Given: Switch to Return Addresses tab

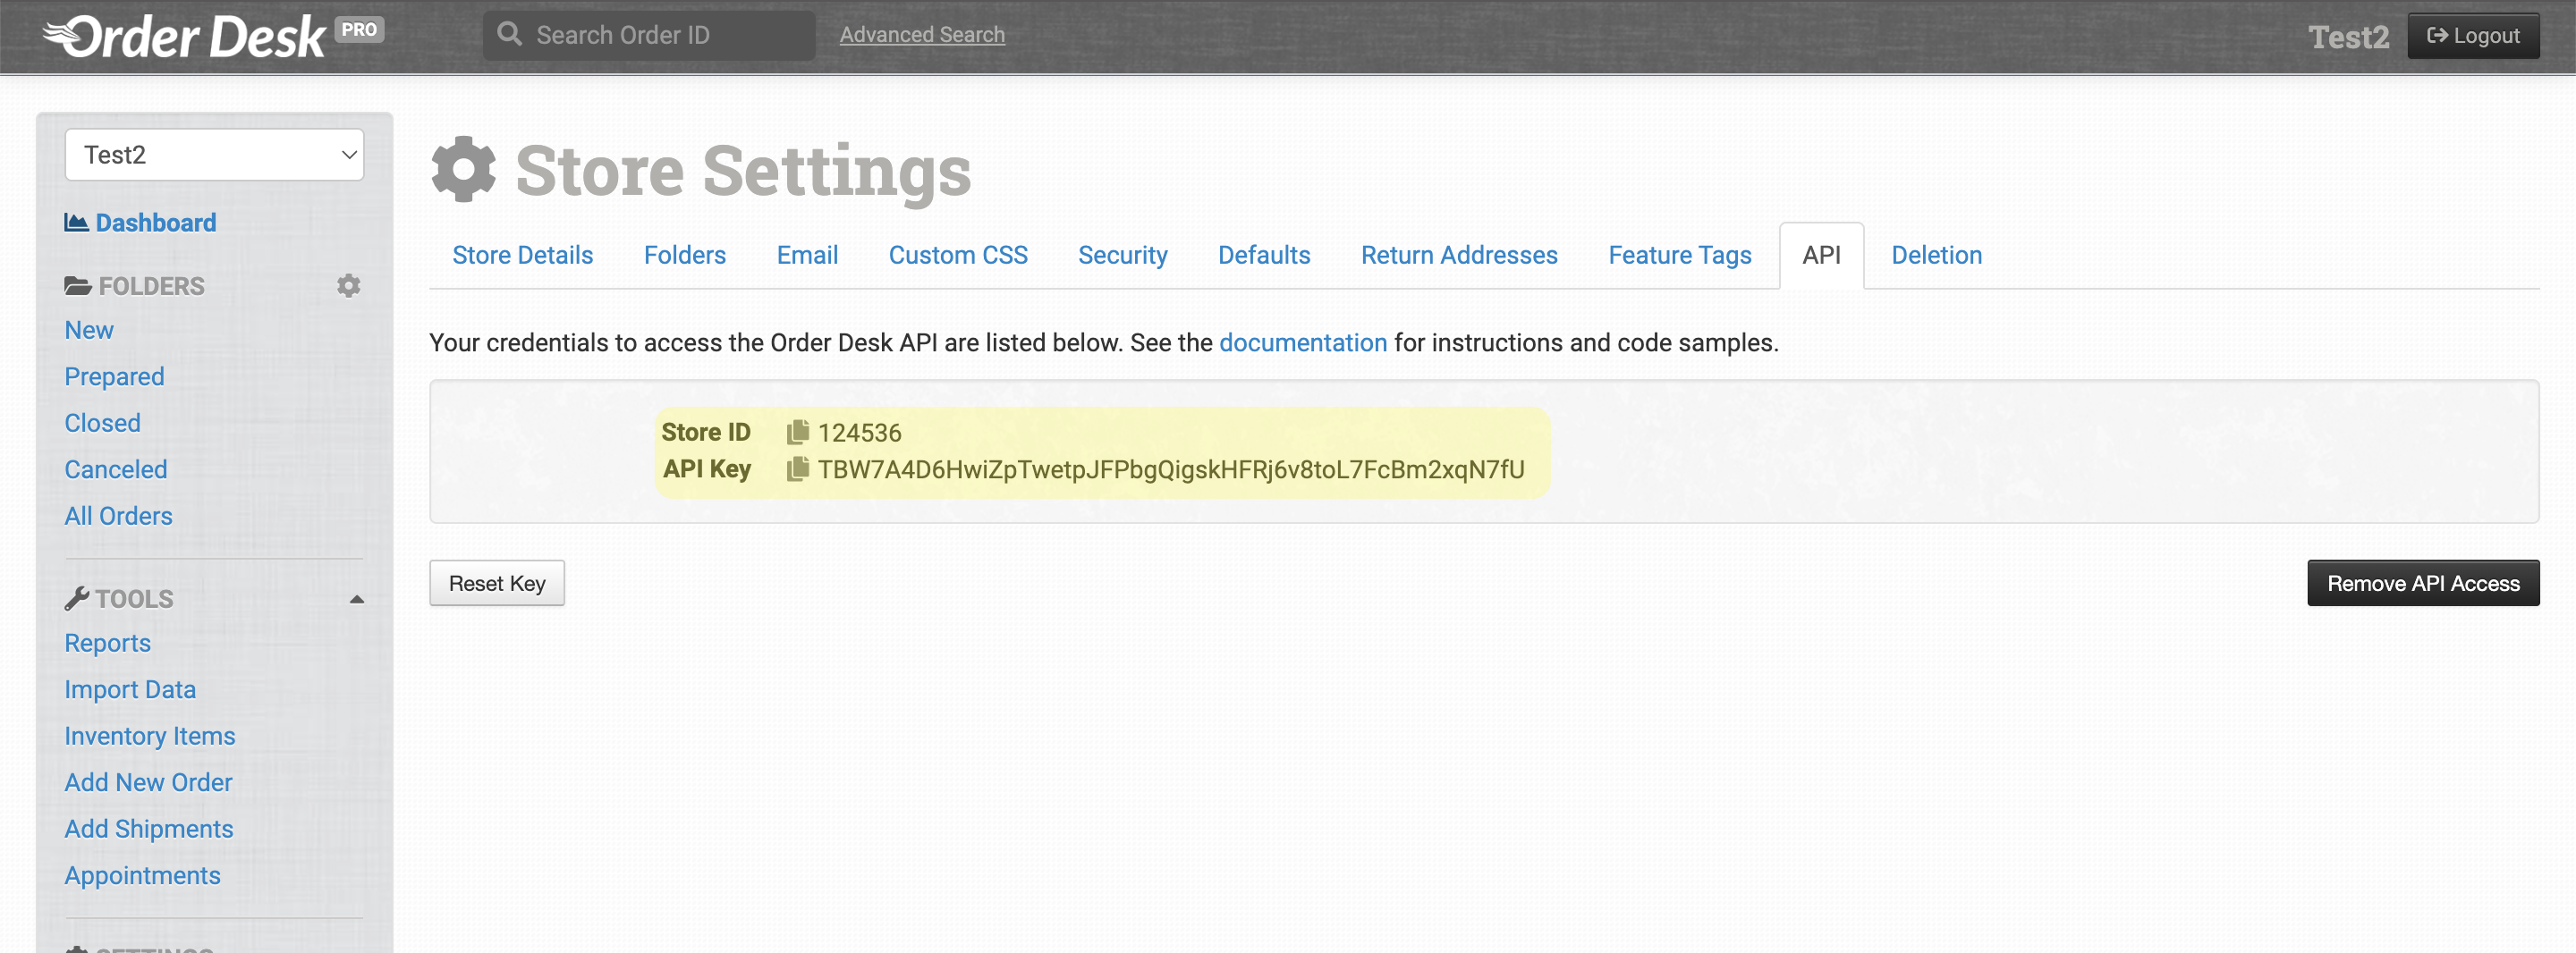Looking at the screenshot, I should 1459,256.
